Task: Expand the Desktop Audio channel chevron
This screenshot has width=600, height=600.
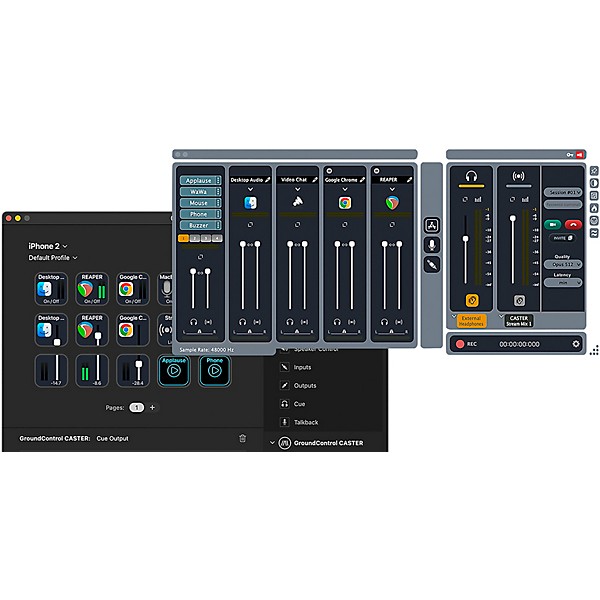Action: coord(250,189)
